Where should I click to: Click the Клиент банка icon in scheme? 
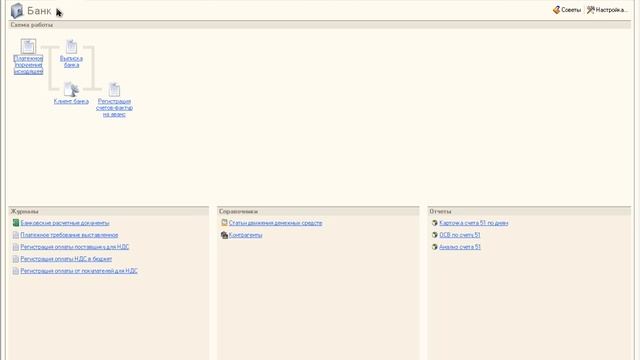pos(71,89)
